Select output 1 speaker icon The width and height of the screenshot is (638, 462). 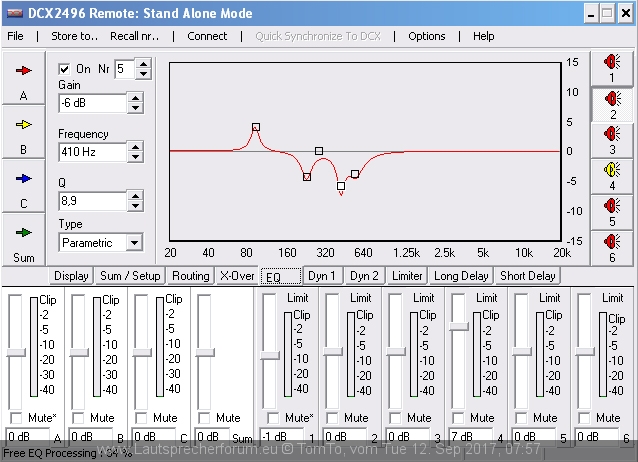611,66
